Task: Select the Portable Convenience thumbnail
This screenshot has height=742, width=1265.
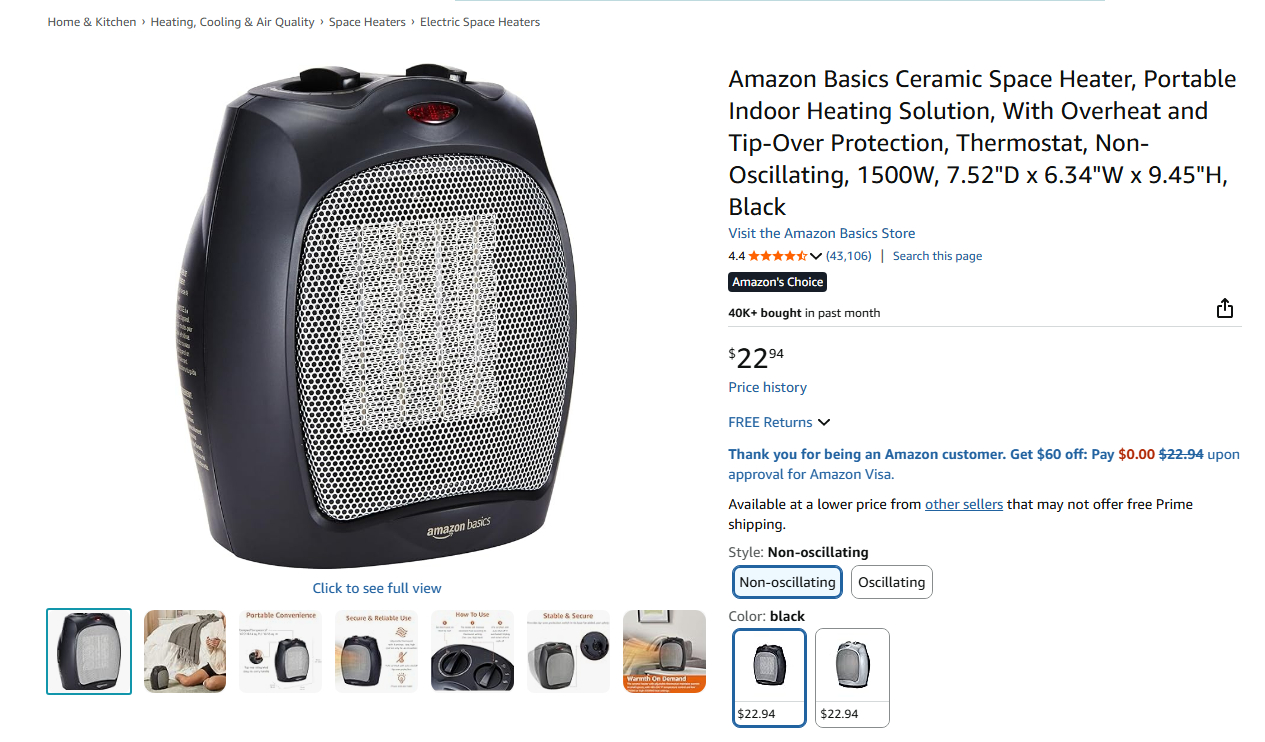Action: pos(281,651)
